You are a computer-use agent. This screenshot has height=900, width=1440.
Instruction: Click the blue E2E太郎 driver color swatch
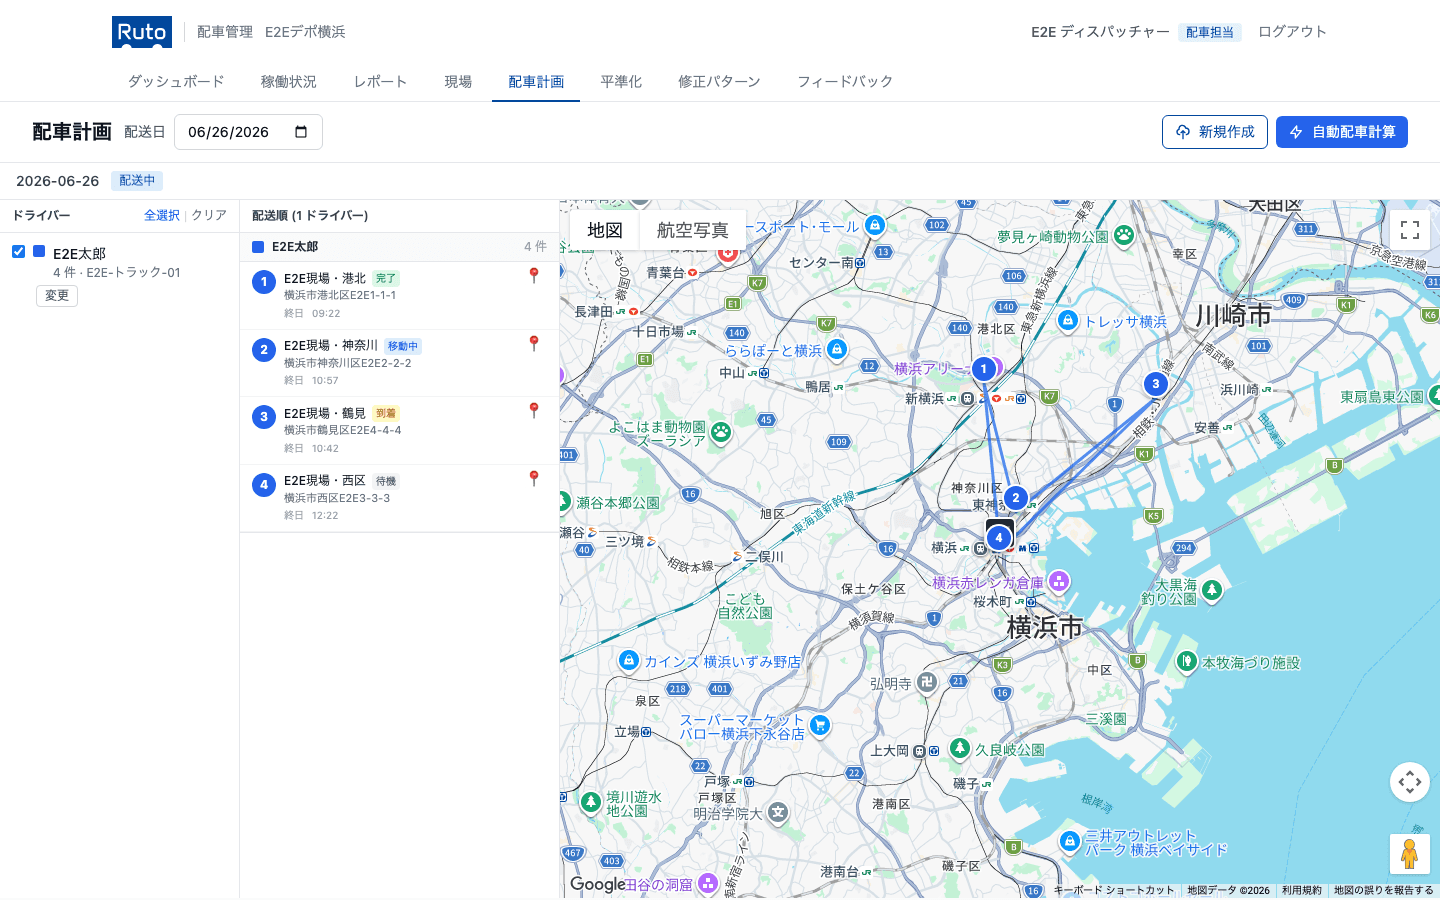[x=39, y=251]
